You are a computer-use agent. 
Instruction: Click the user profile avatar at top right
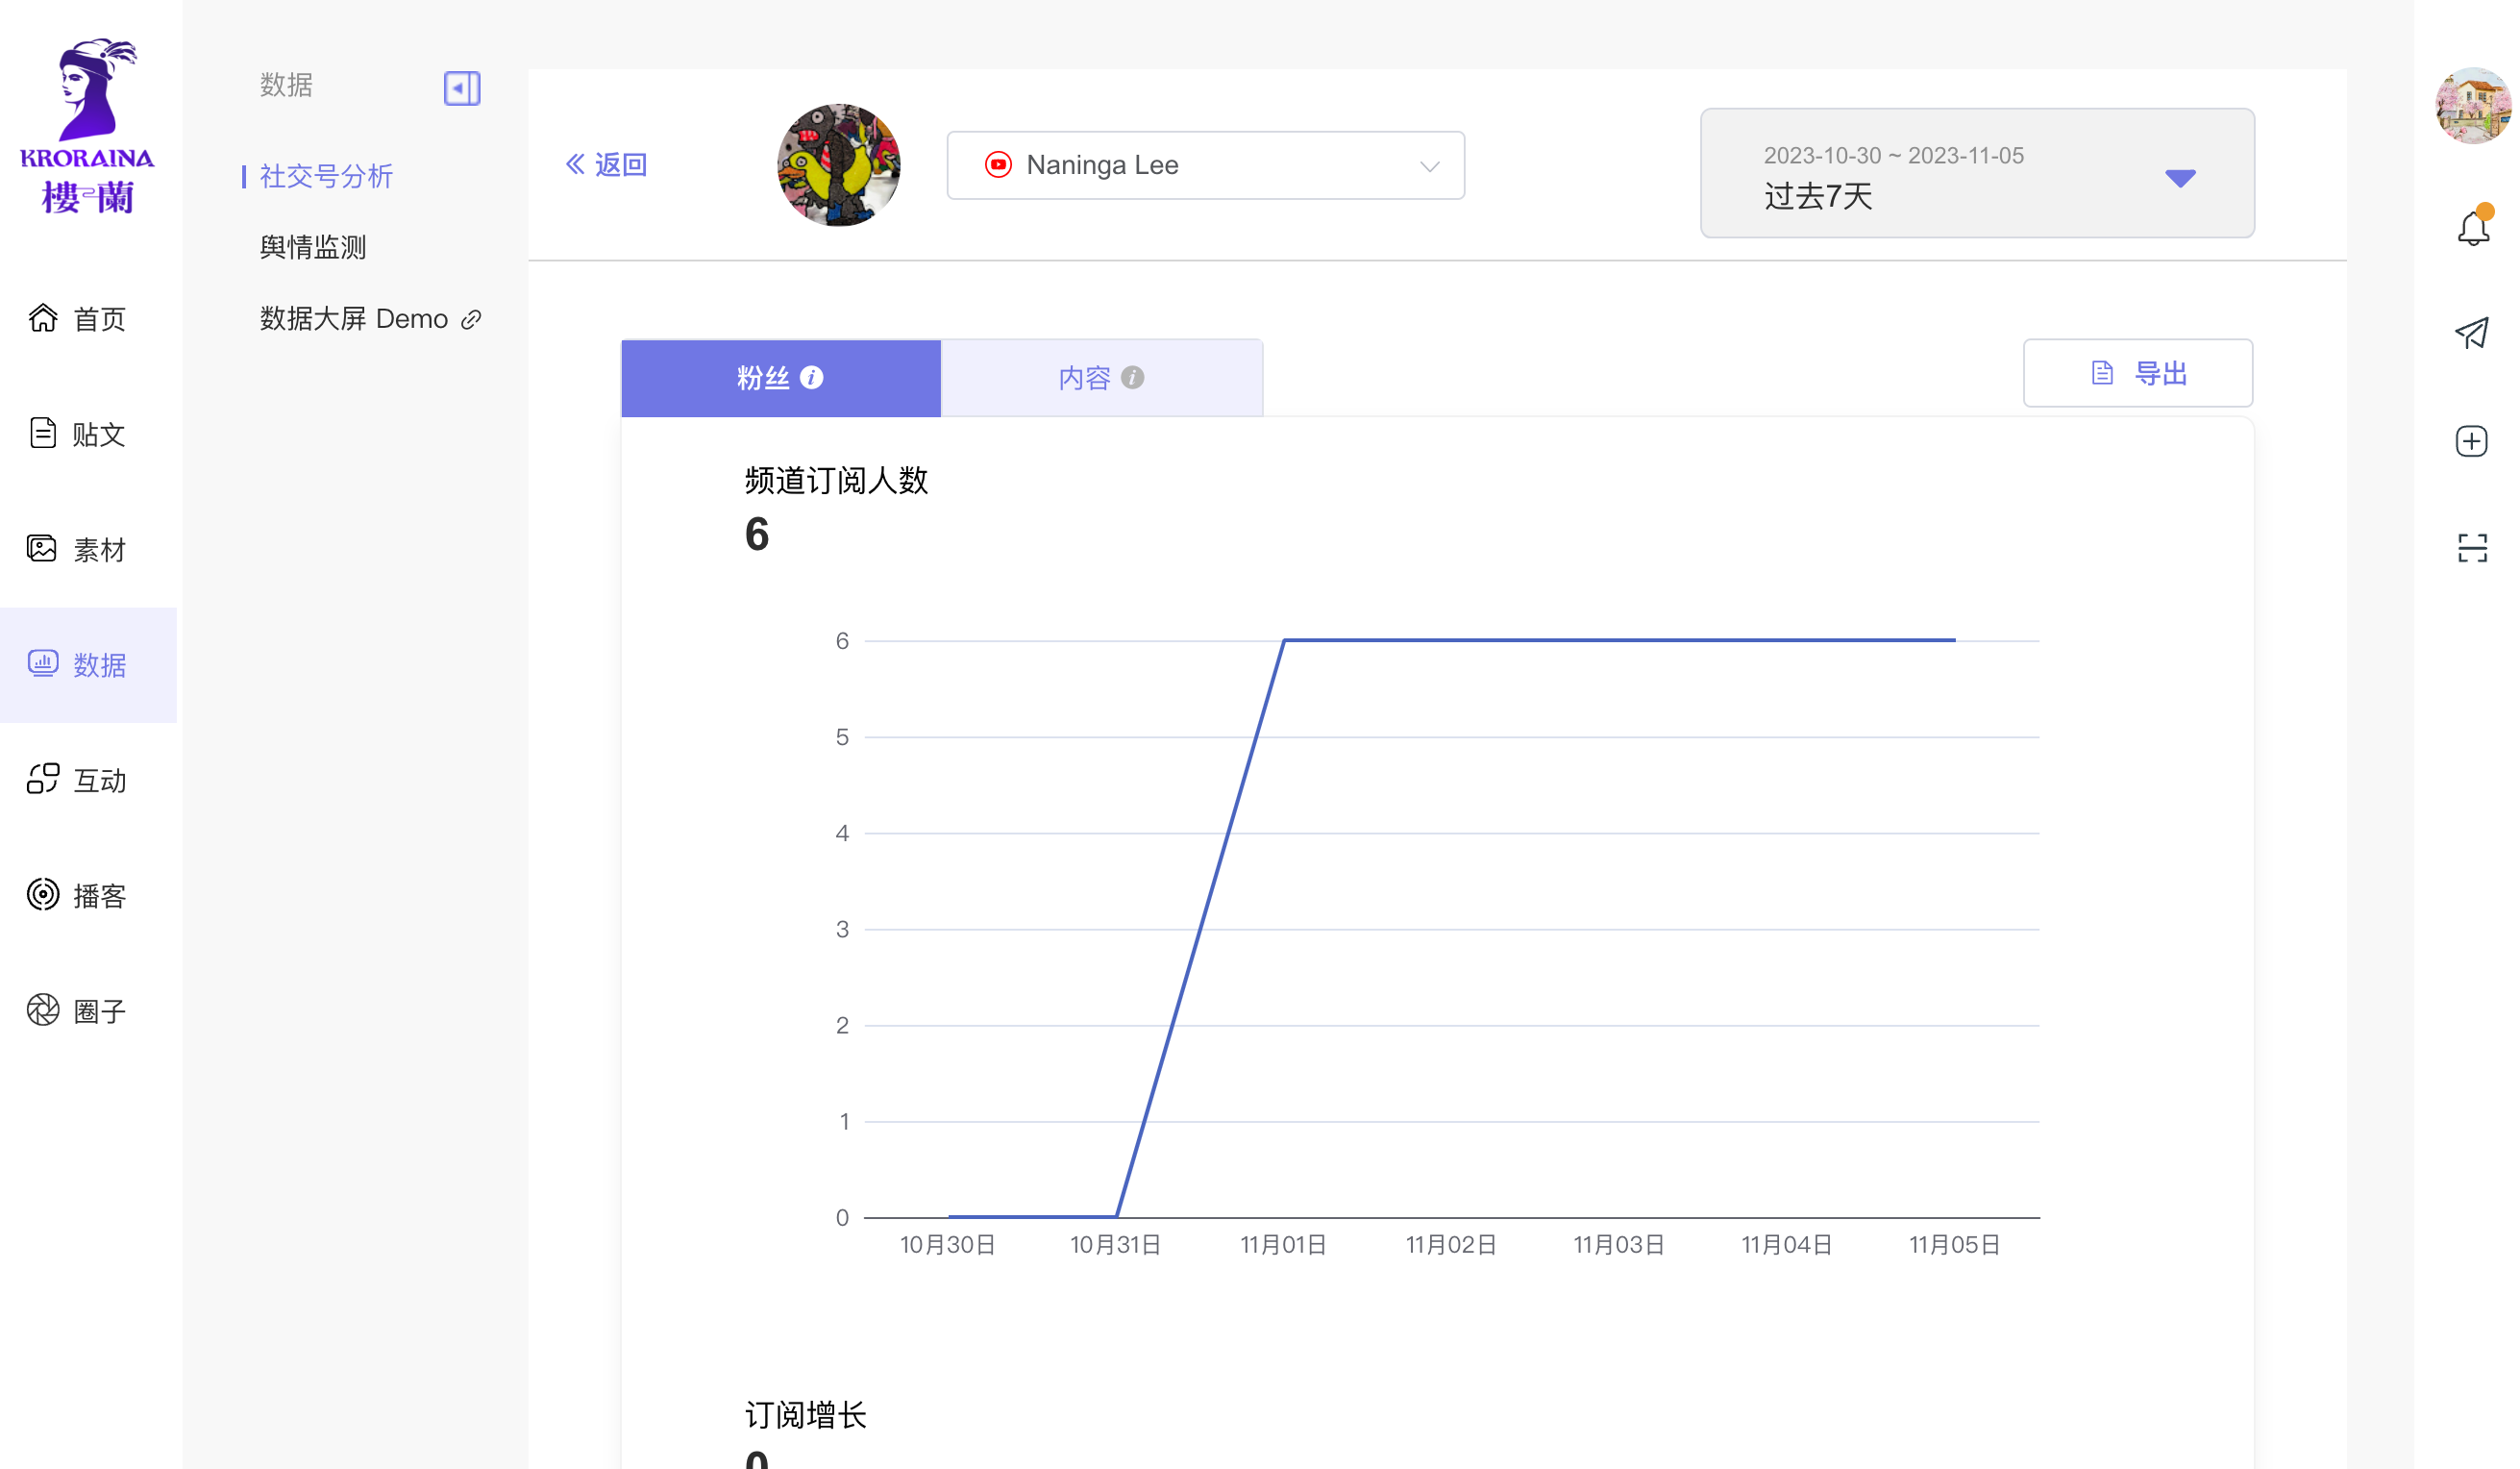click(2472, 107)
